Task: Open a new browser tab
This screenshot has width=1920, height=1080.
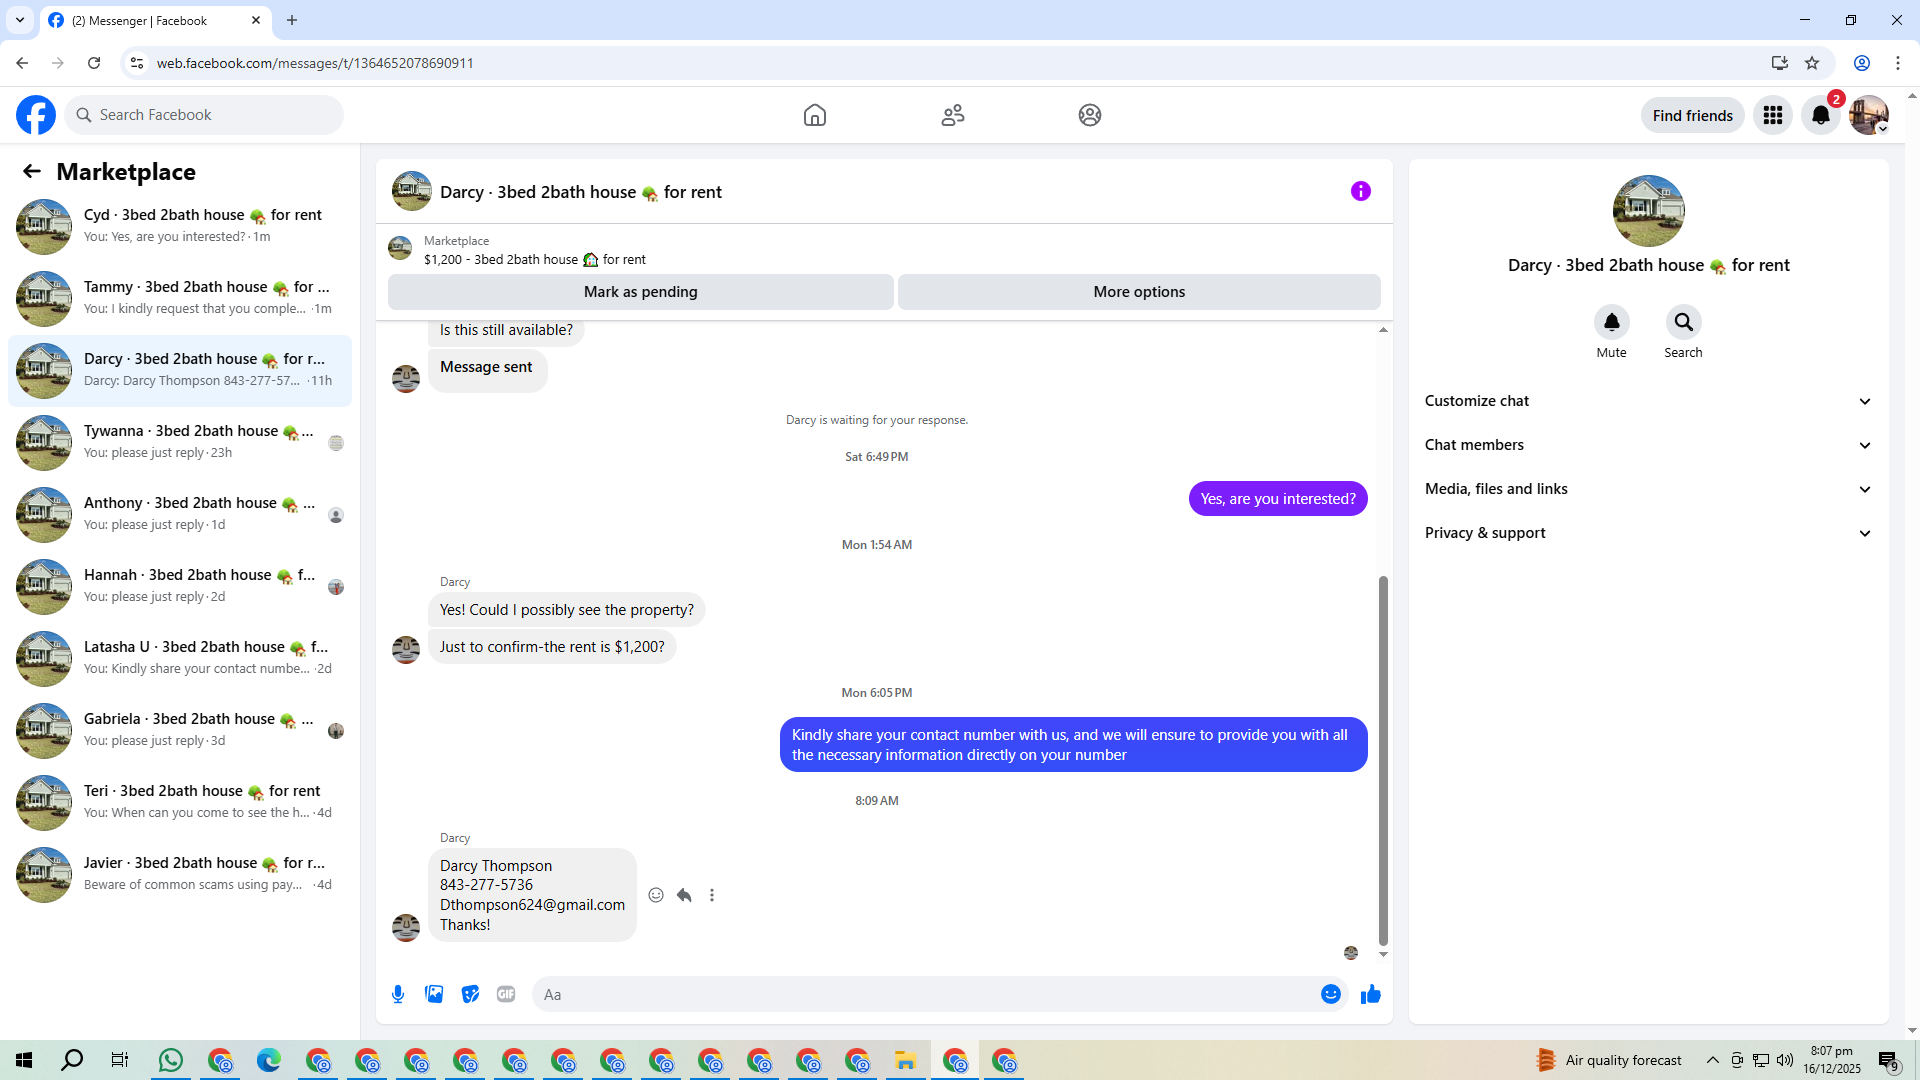Action: [292, 20]
